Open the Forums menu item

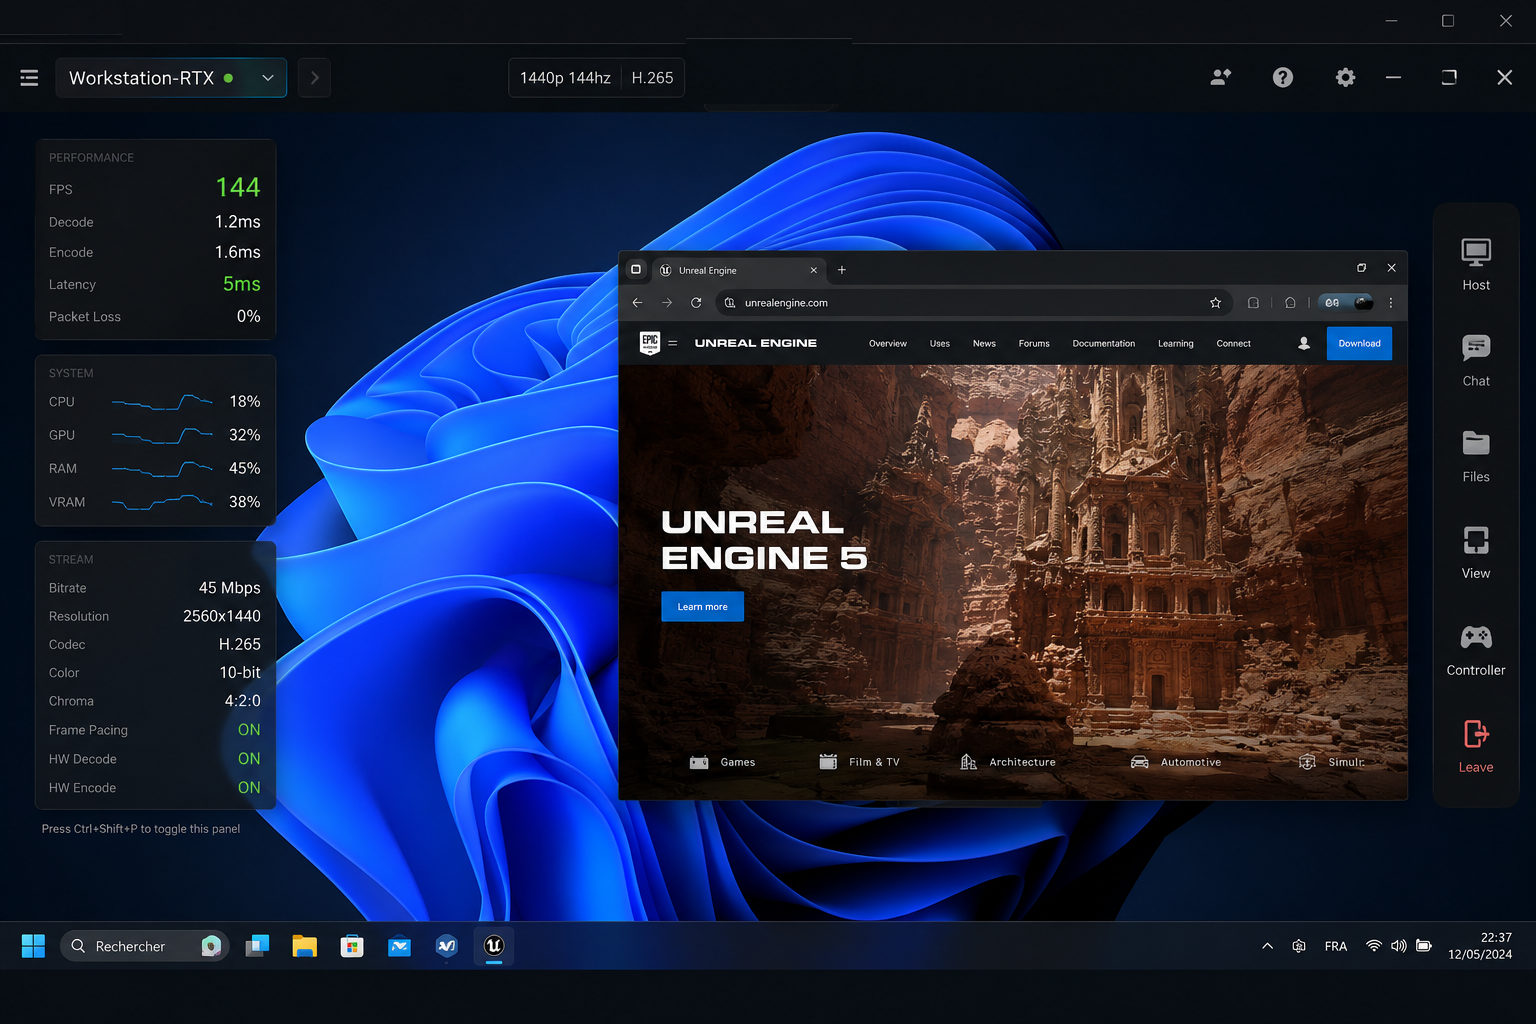(1034, 343)
